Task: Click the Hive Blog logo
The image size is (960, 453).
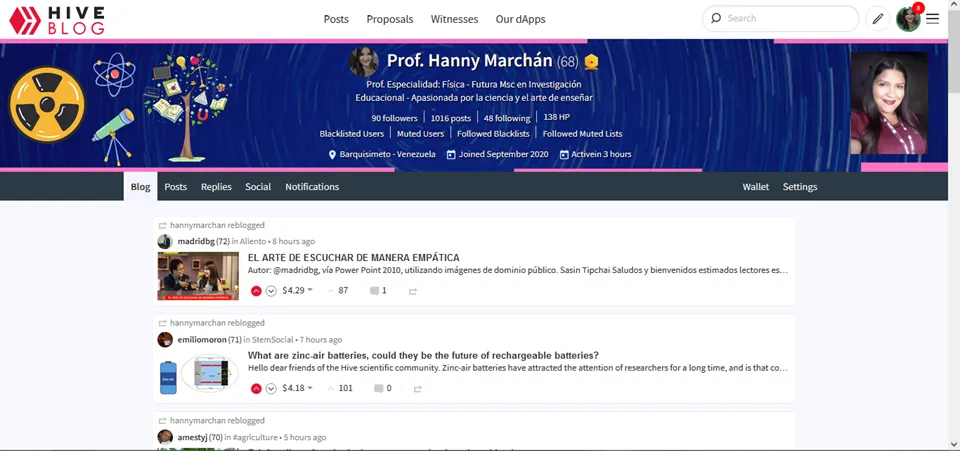Action: pos(56,20)
